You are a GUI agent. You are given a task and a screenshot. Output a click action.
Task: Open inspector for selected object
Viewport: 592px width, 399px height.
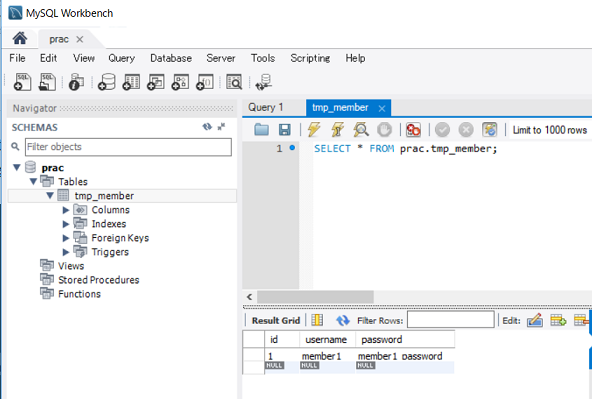pyautogui.click(x=76, y=82)
